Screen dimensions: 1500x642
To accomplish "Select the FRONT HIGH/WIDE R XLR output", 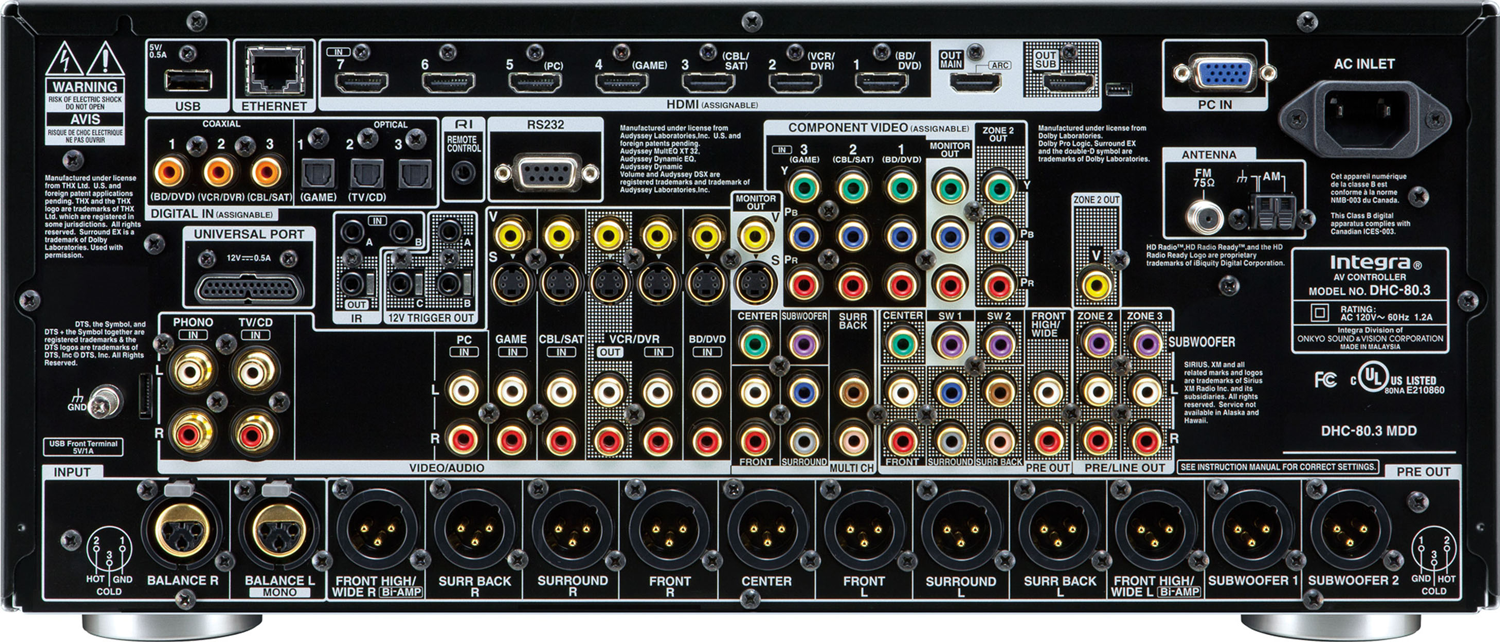I will pyautogui.click(x=375, y=529).
